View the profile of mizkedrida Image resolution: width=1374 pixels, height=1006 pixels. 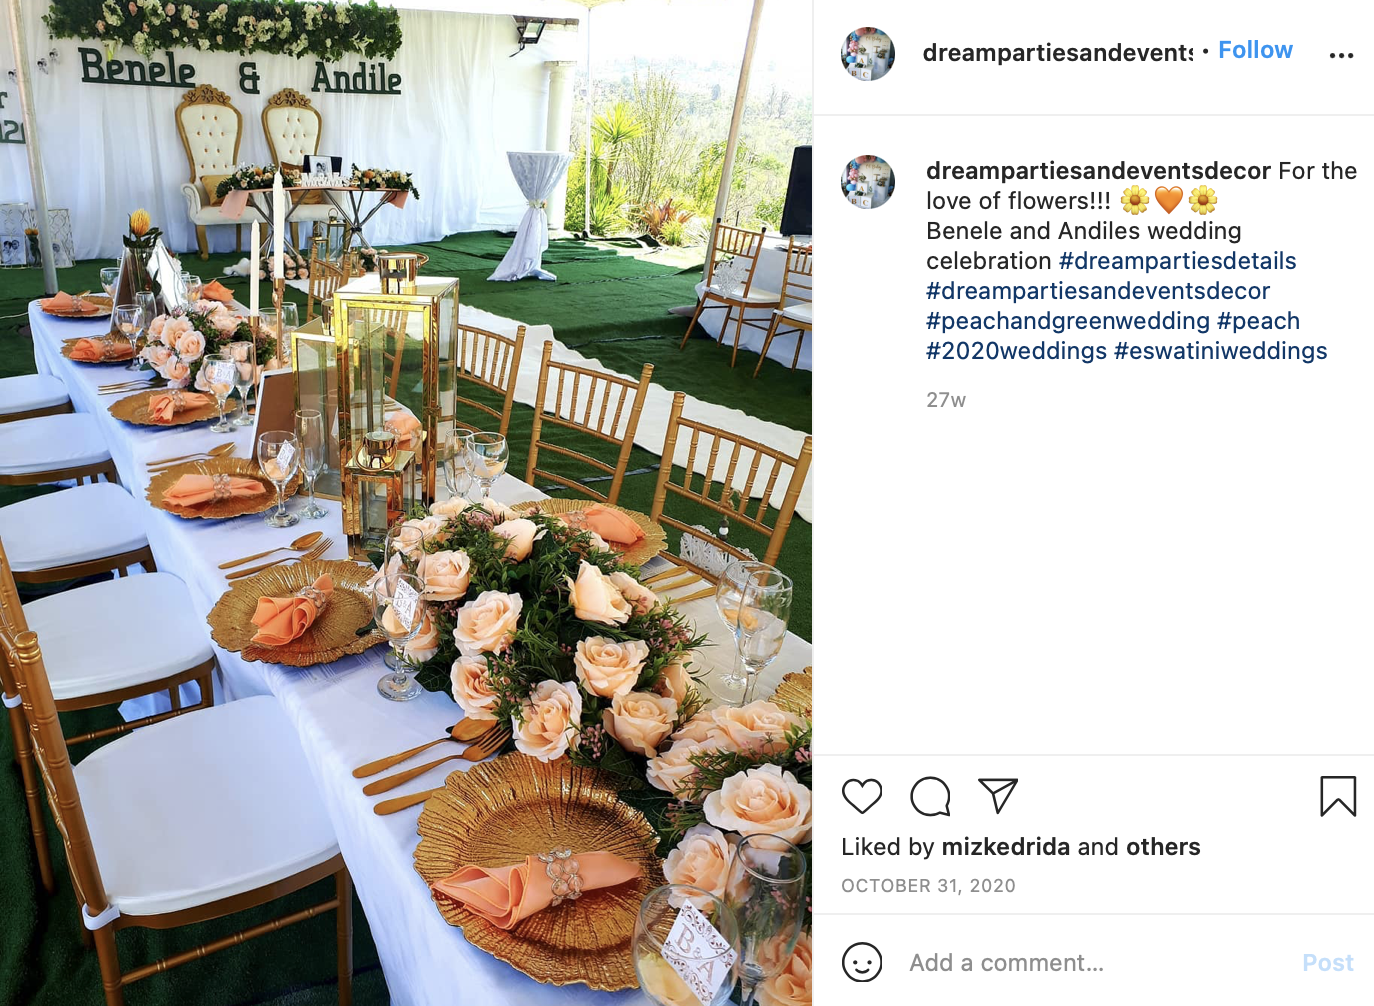[x=1006, y=847]
